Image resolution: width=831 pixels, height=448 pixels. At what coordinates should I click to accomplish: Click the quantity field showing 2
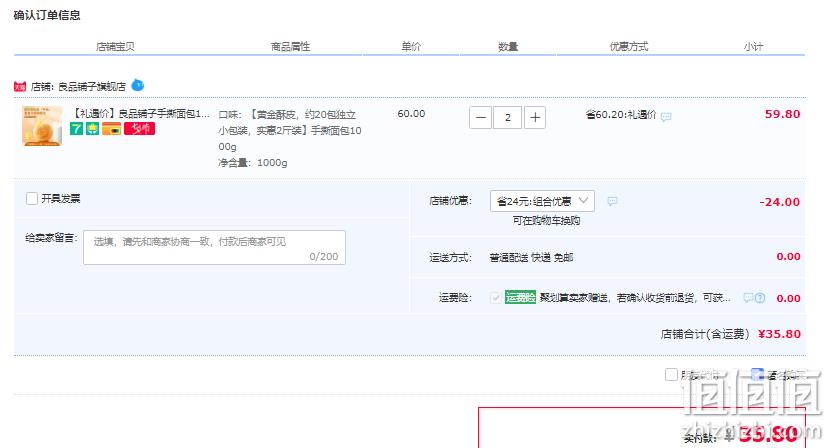[x=507, y=118]
